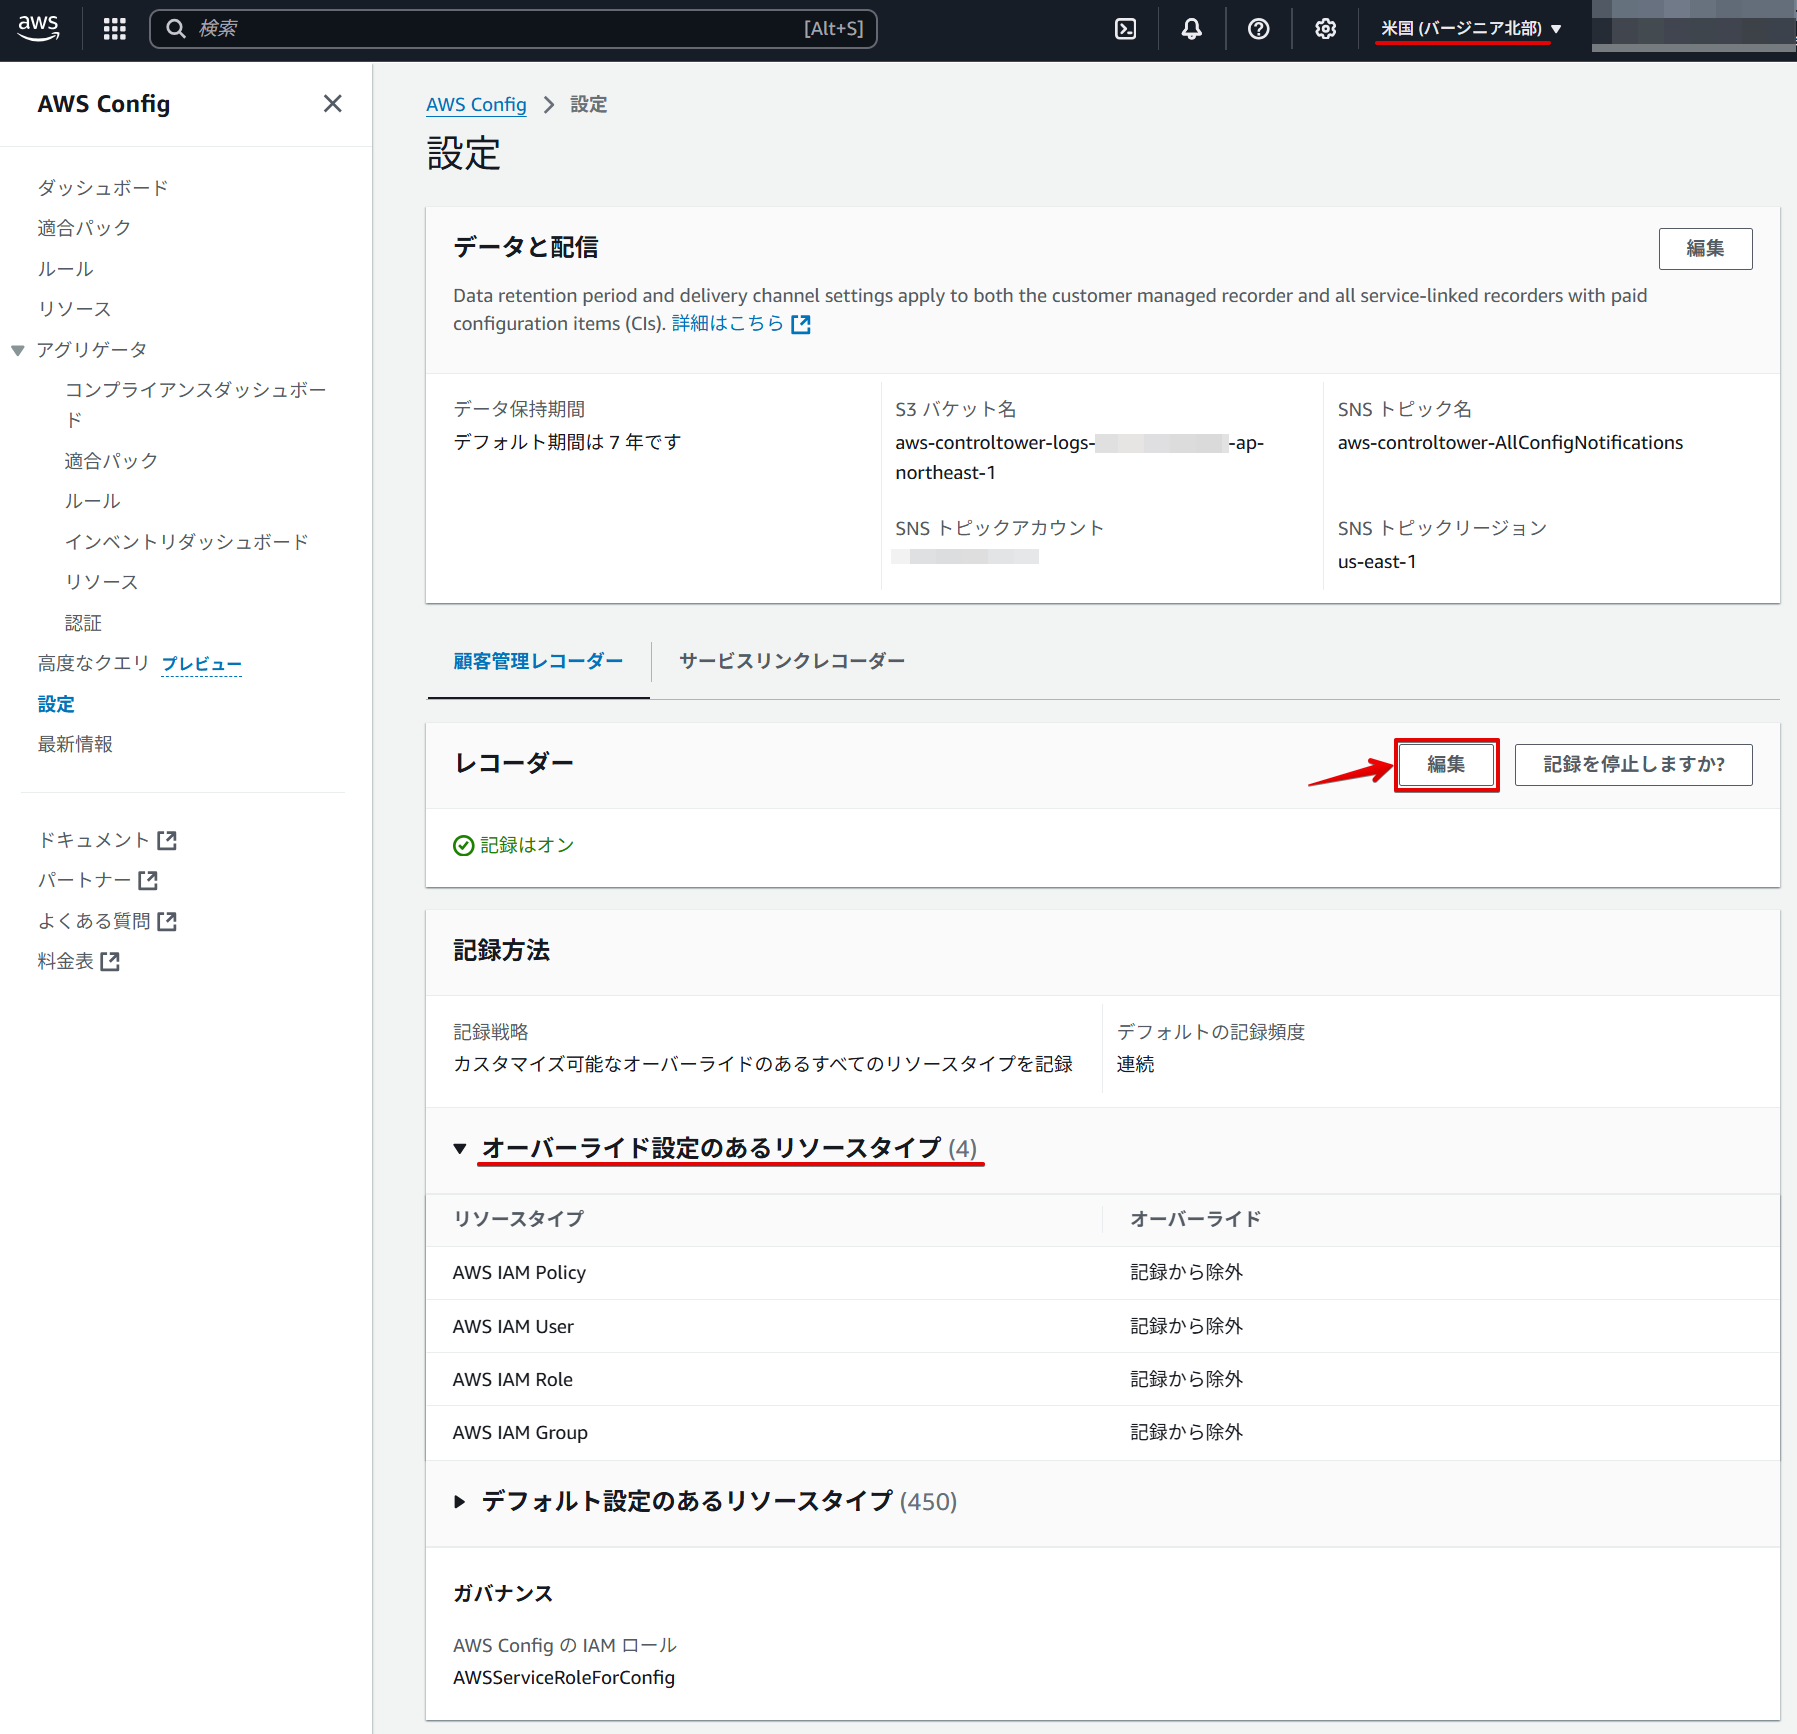
Task: Open the top-level ルール item in sidebar
Action: pos(65,269)
